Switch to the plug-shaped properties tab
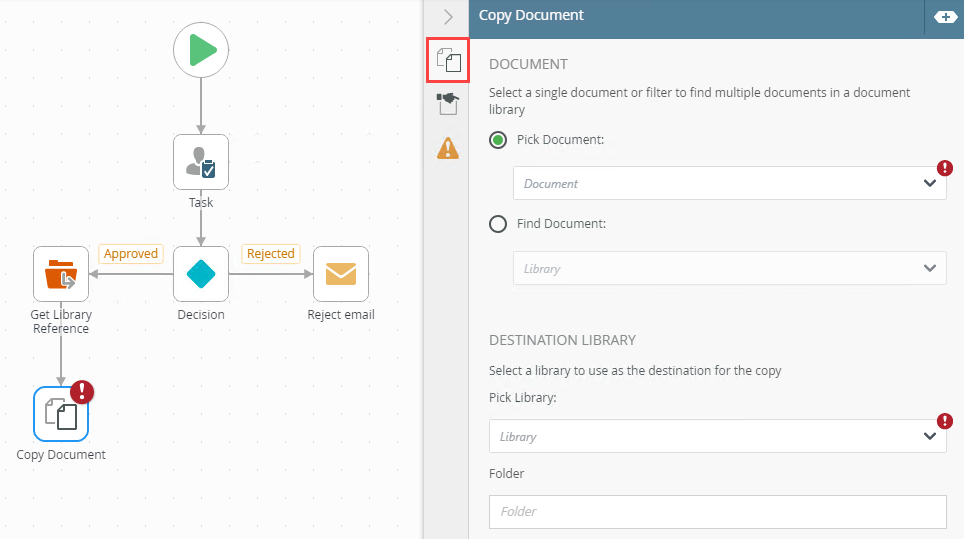Viewport: 964px width, 539px height. (x=449, y=104)
